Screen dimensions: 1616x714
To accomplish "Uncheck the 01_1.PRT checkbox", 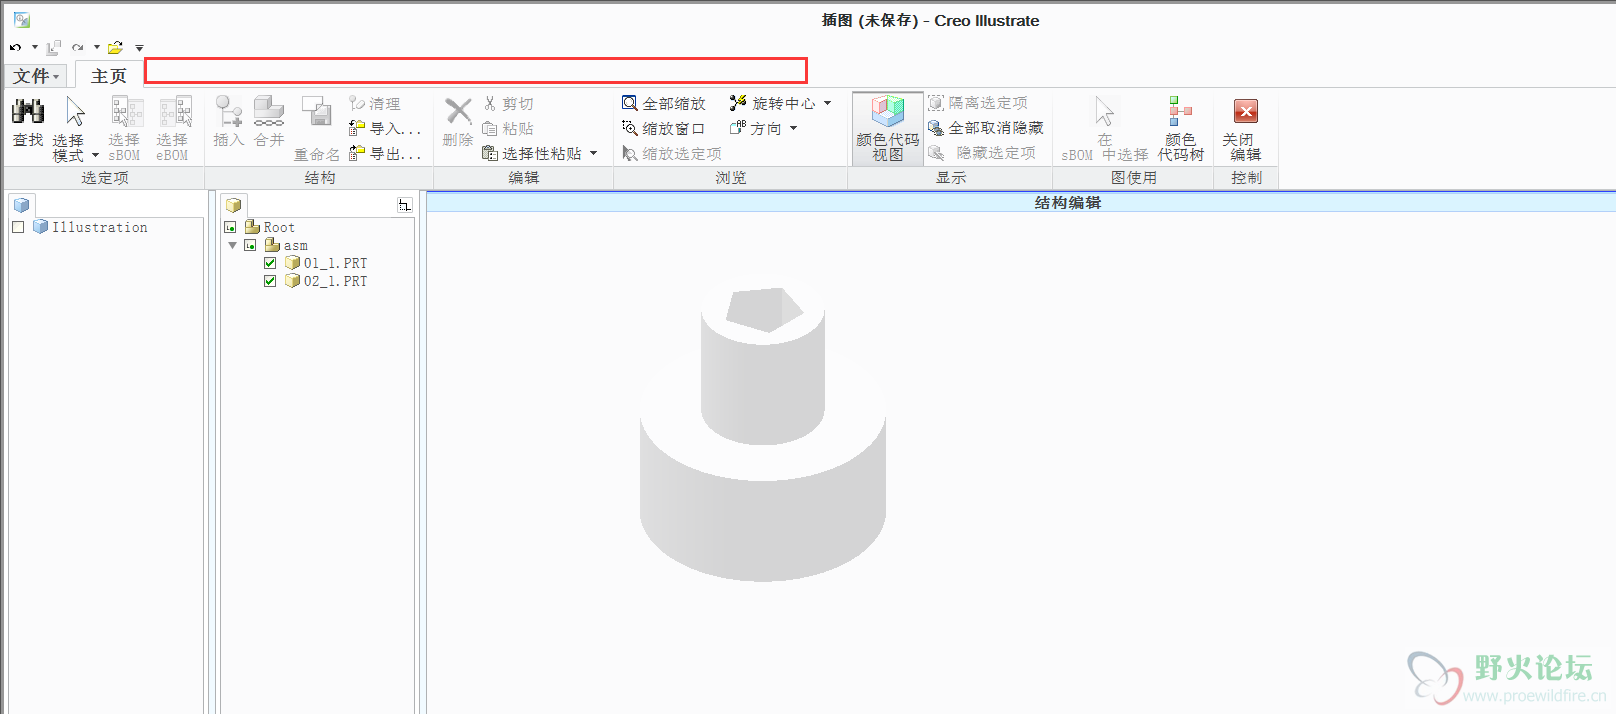I will point(270,263).
